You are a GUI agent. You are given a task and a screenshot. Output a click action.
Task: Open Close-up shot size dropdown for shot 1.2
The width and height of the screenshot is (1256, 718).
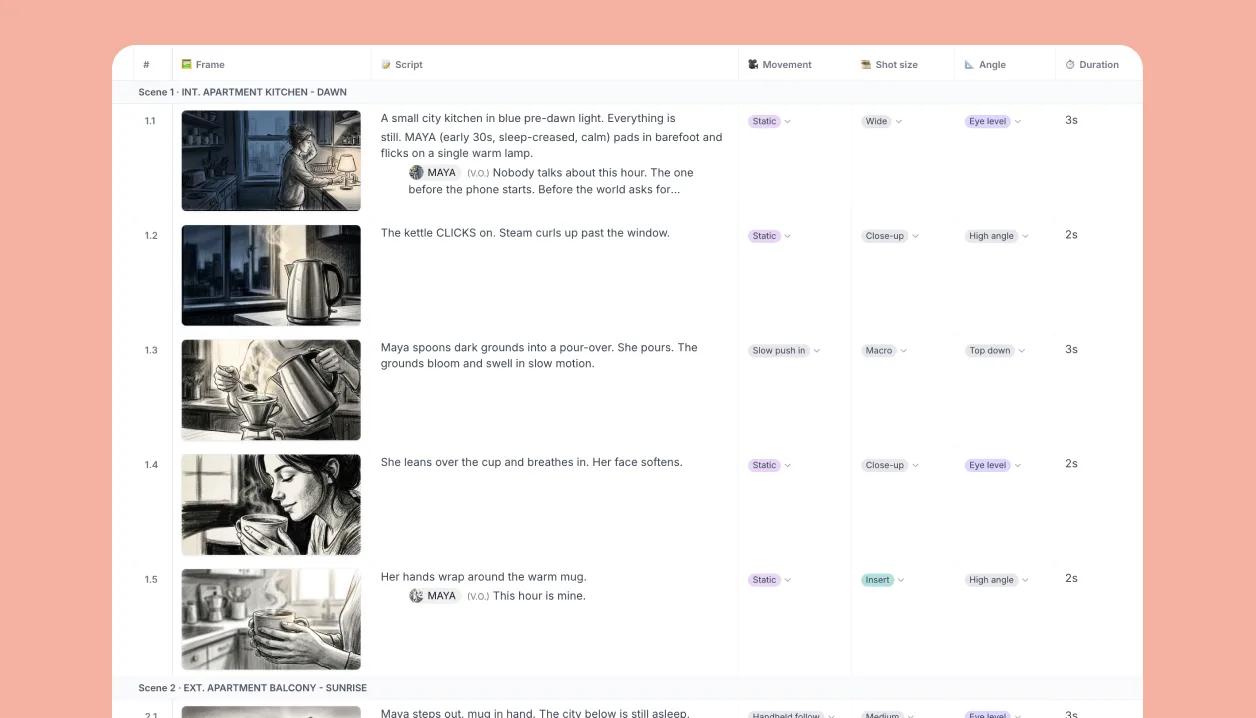pos(890,236)
